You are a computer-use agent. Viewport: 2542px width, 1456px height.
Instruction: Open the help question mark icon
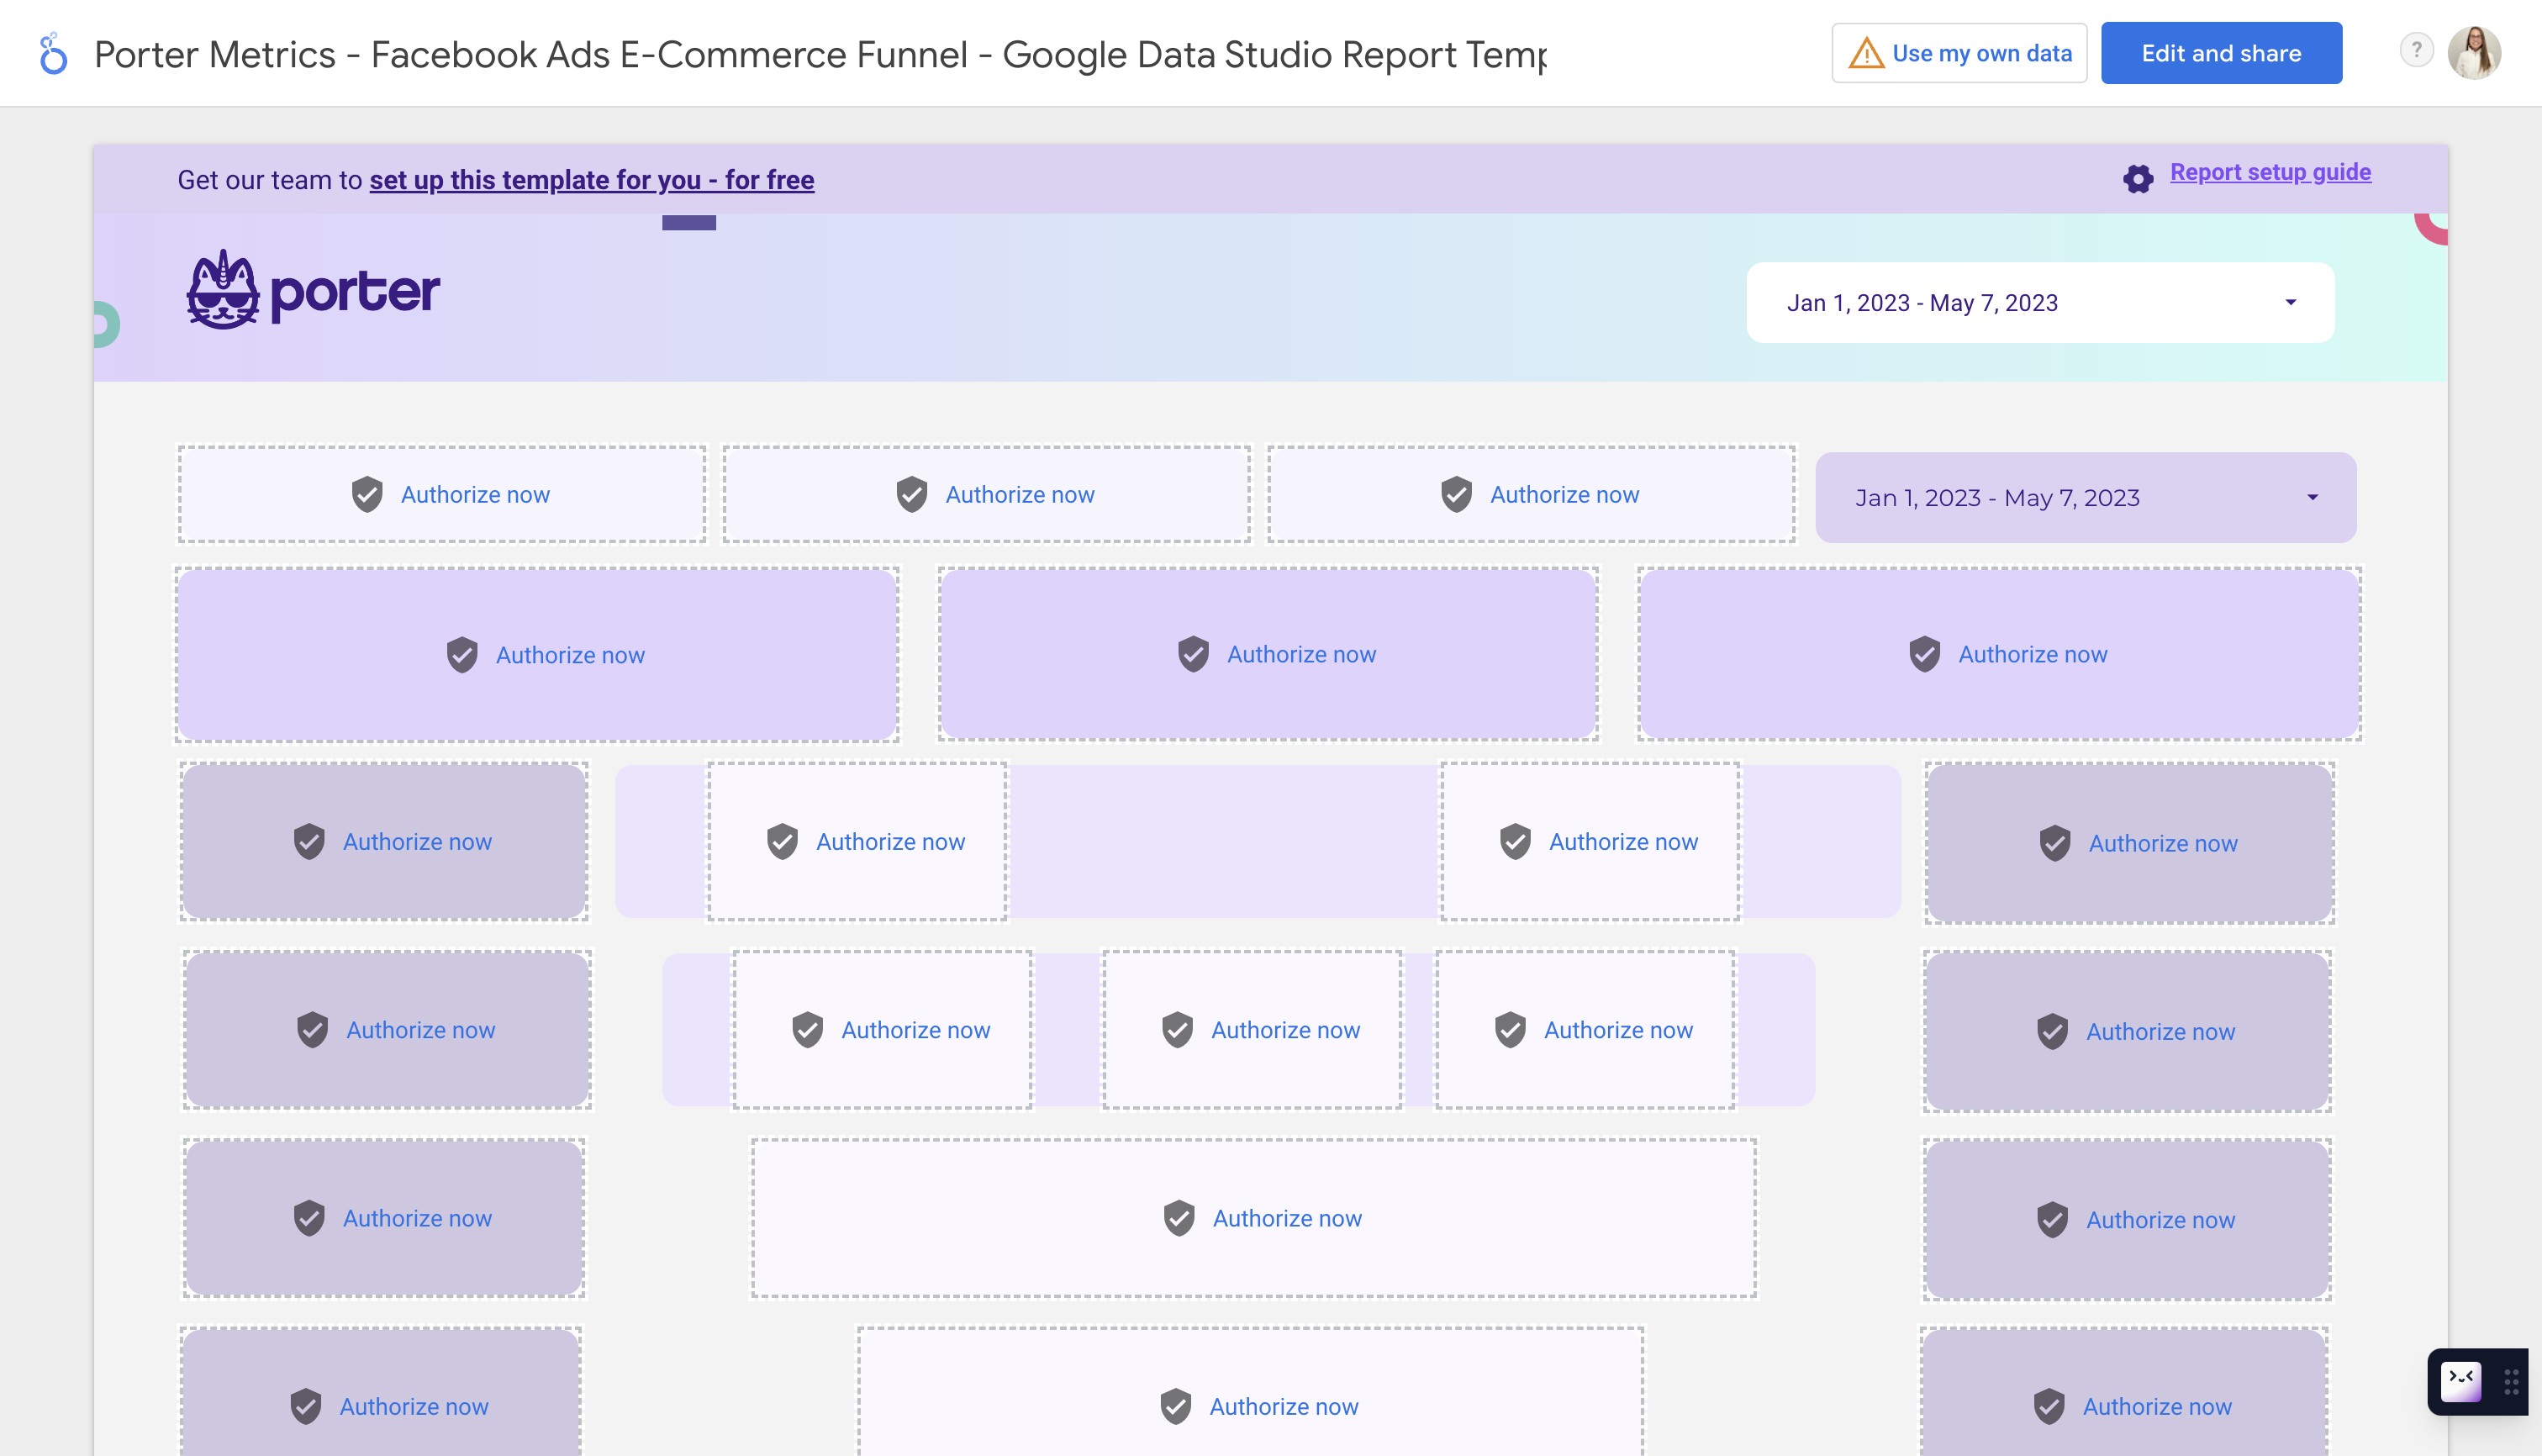pyautogui.click(x=2416, y=50)
